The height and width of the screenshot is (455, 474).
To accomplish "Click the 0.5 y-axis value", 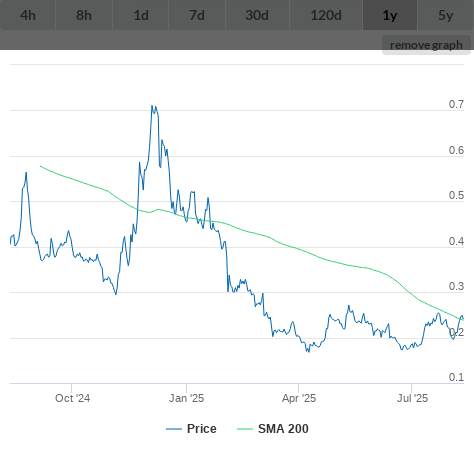I will 456,195.
